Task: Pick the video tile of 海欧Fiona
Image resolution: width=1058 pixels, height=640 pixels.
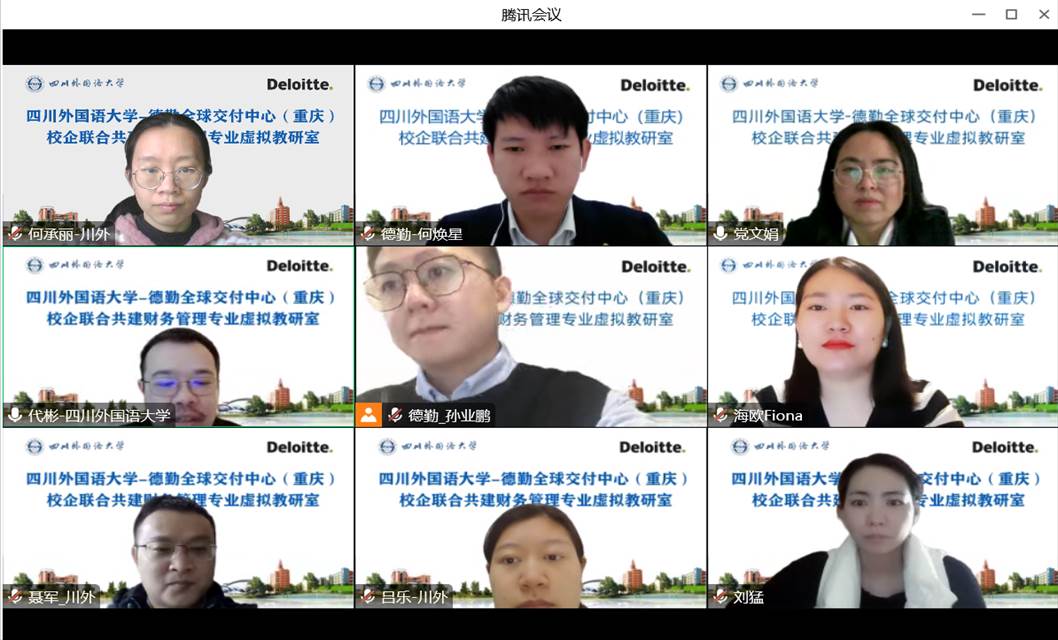Action: (x=883, y=337)
